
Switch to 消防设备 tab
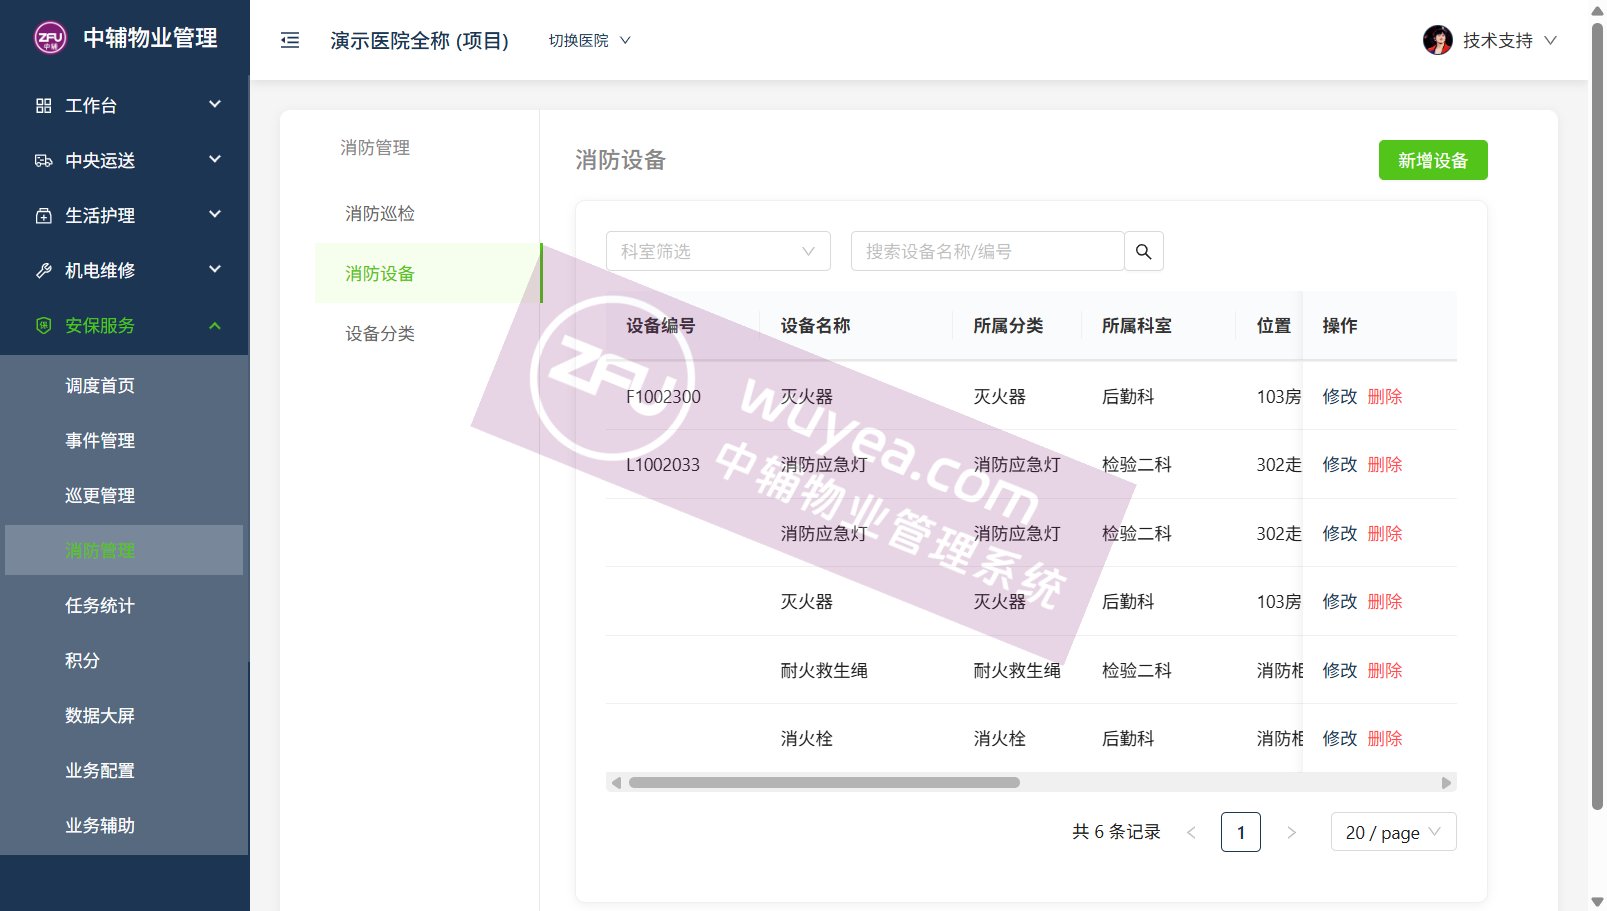click(x=428, y=273)
